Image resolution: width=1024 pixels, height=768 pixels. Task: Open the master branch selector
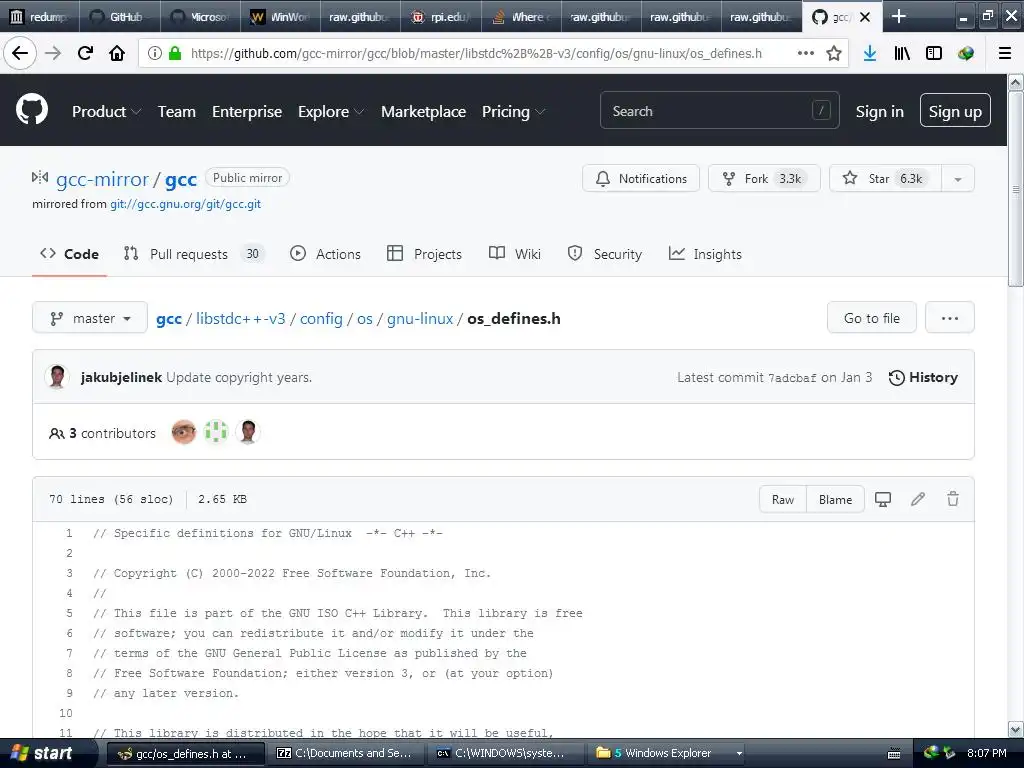pos(89,318)
